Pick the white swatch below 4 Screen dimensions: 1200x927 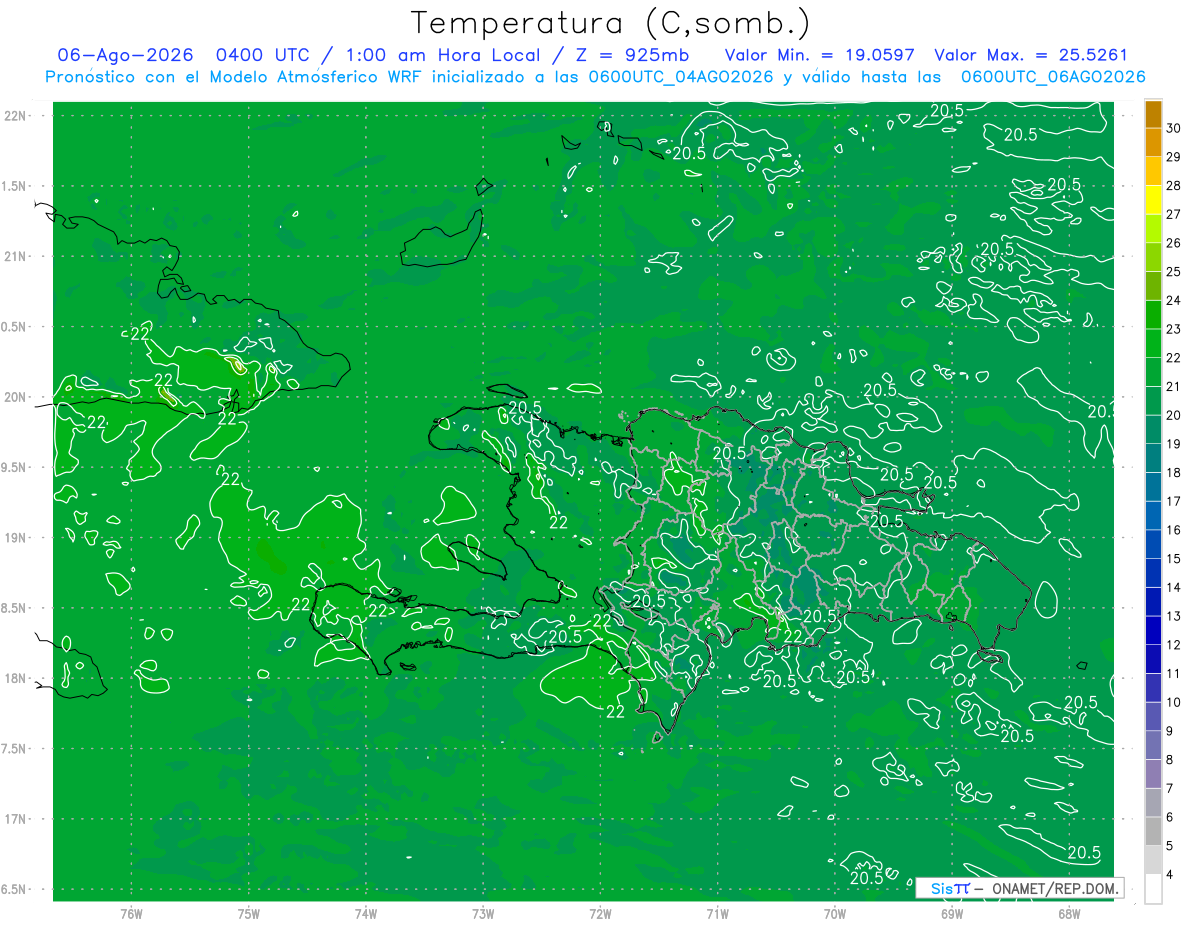coord(1153,889)
